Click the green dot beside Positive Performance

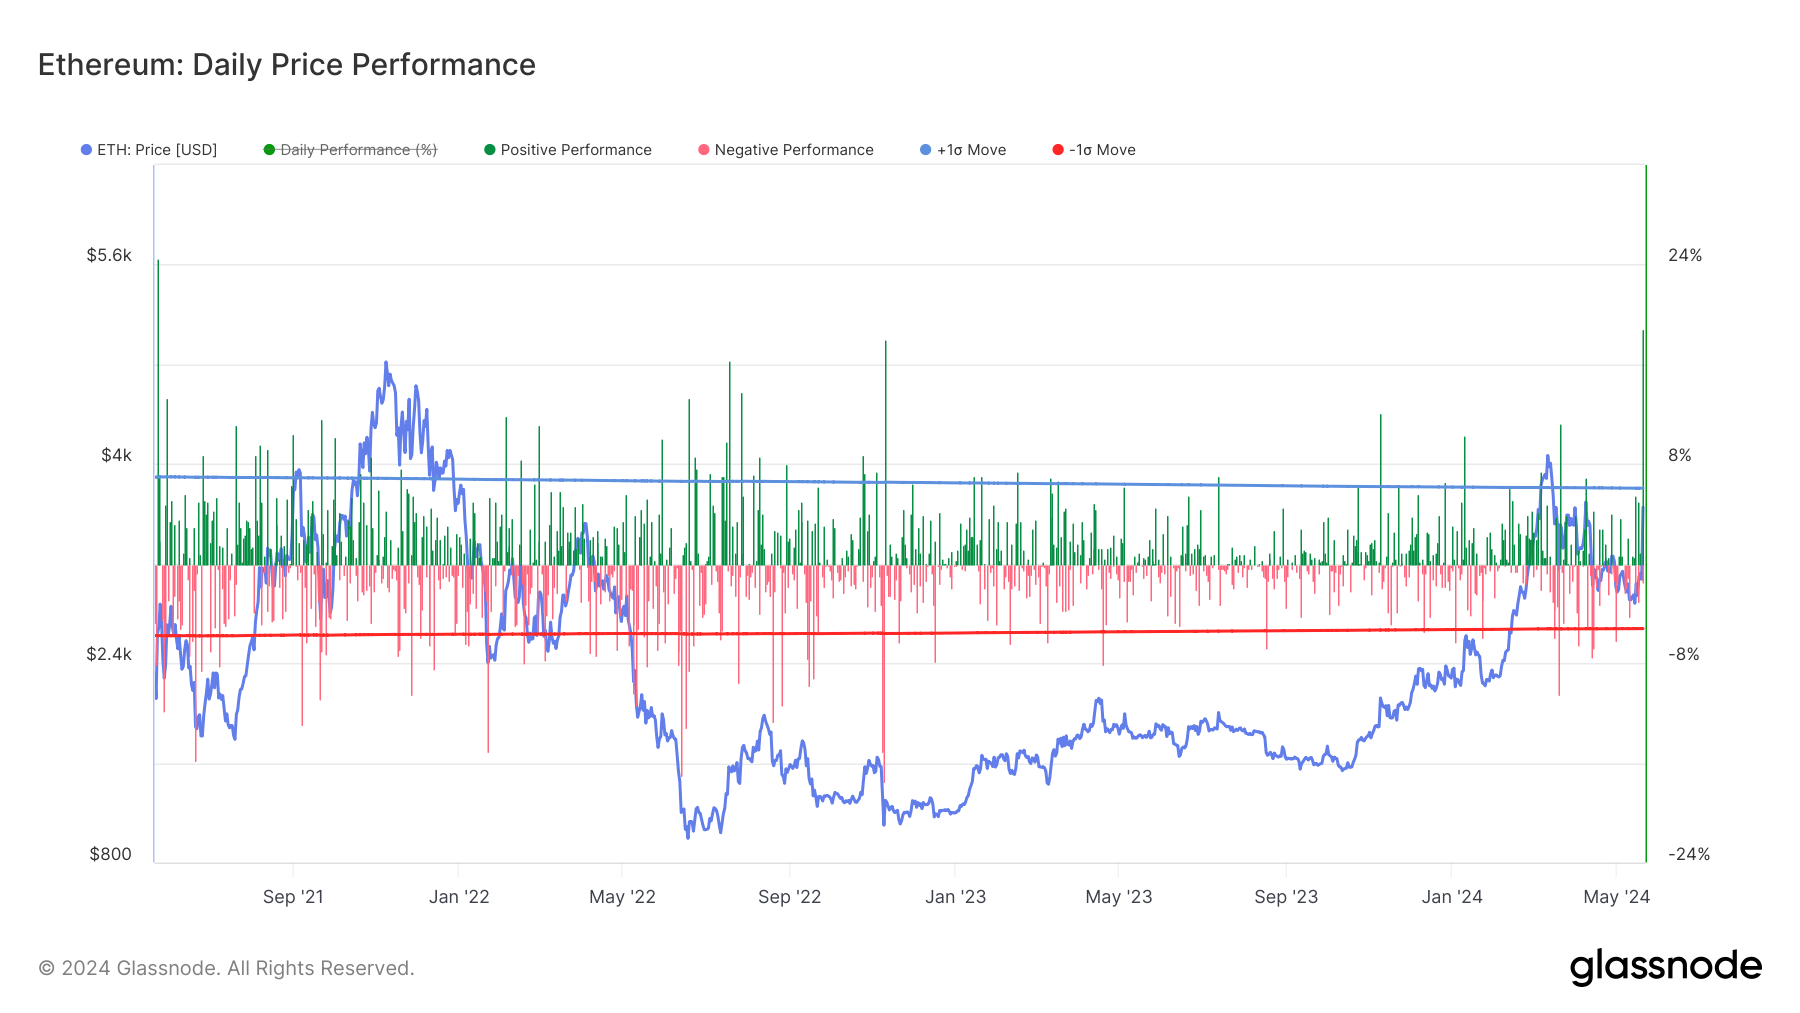click(x=490, y=150)
